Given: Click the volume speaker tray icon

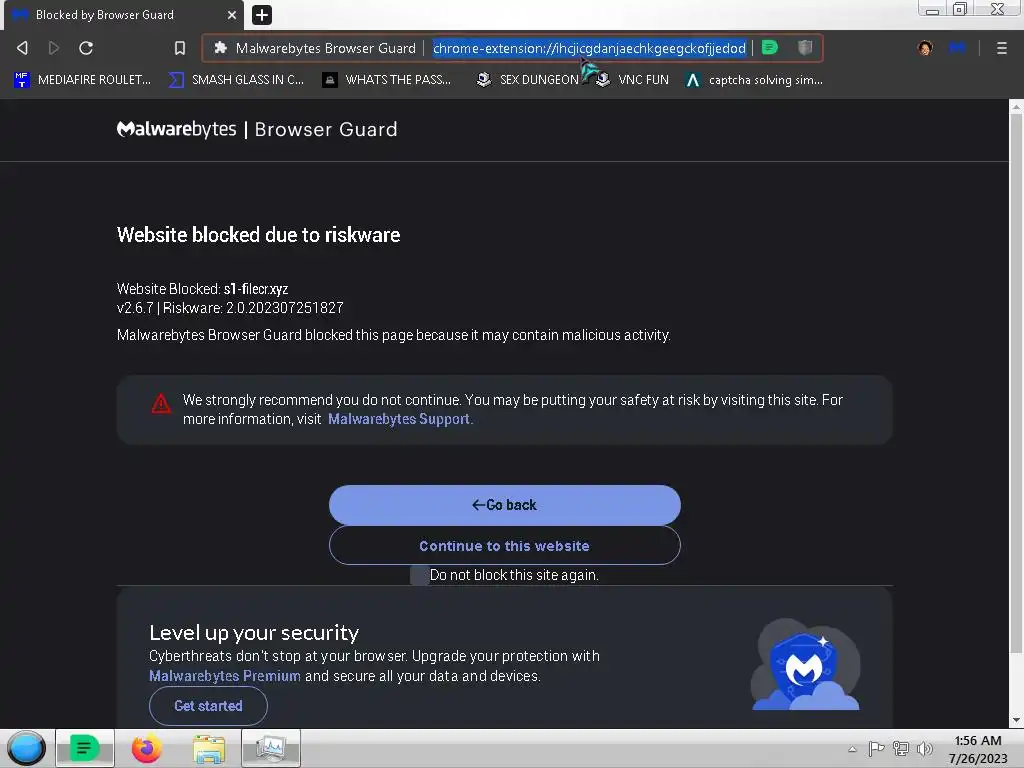Looking at the screenshot, I should click(925, 749).
